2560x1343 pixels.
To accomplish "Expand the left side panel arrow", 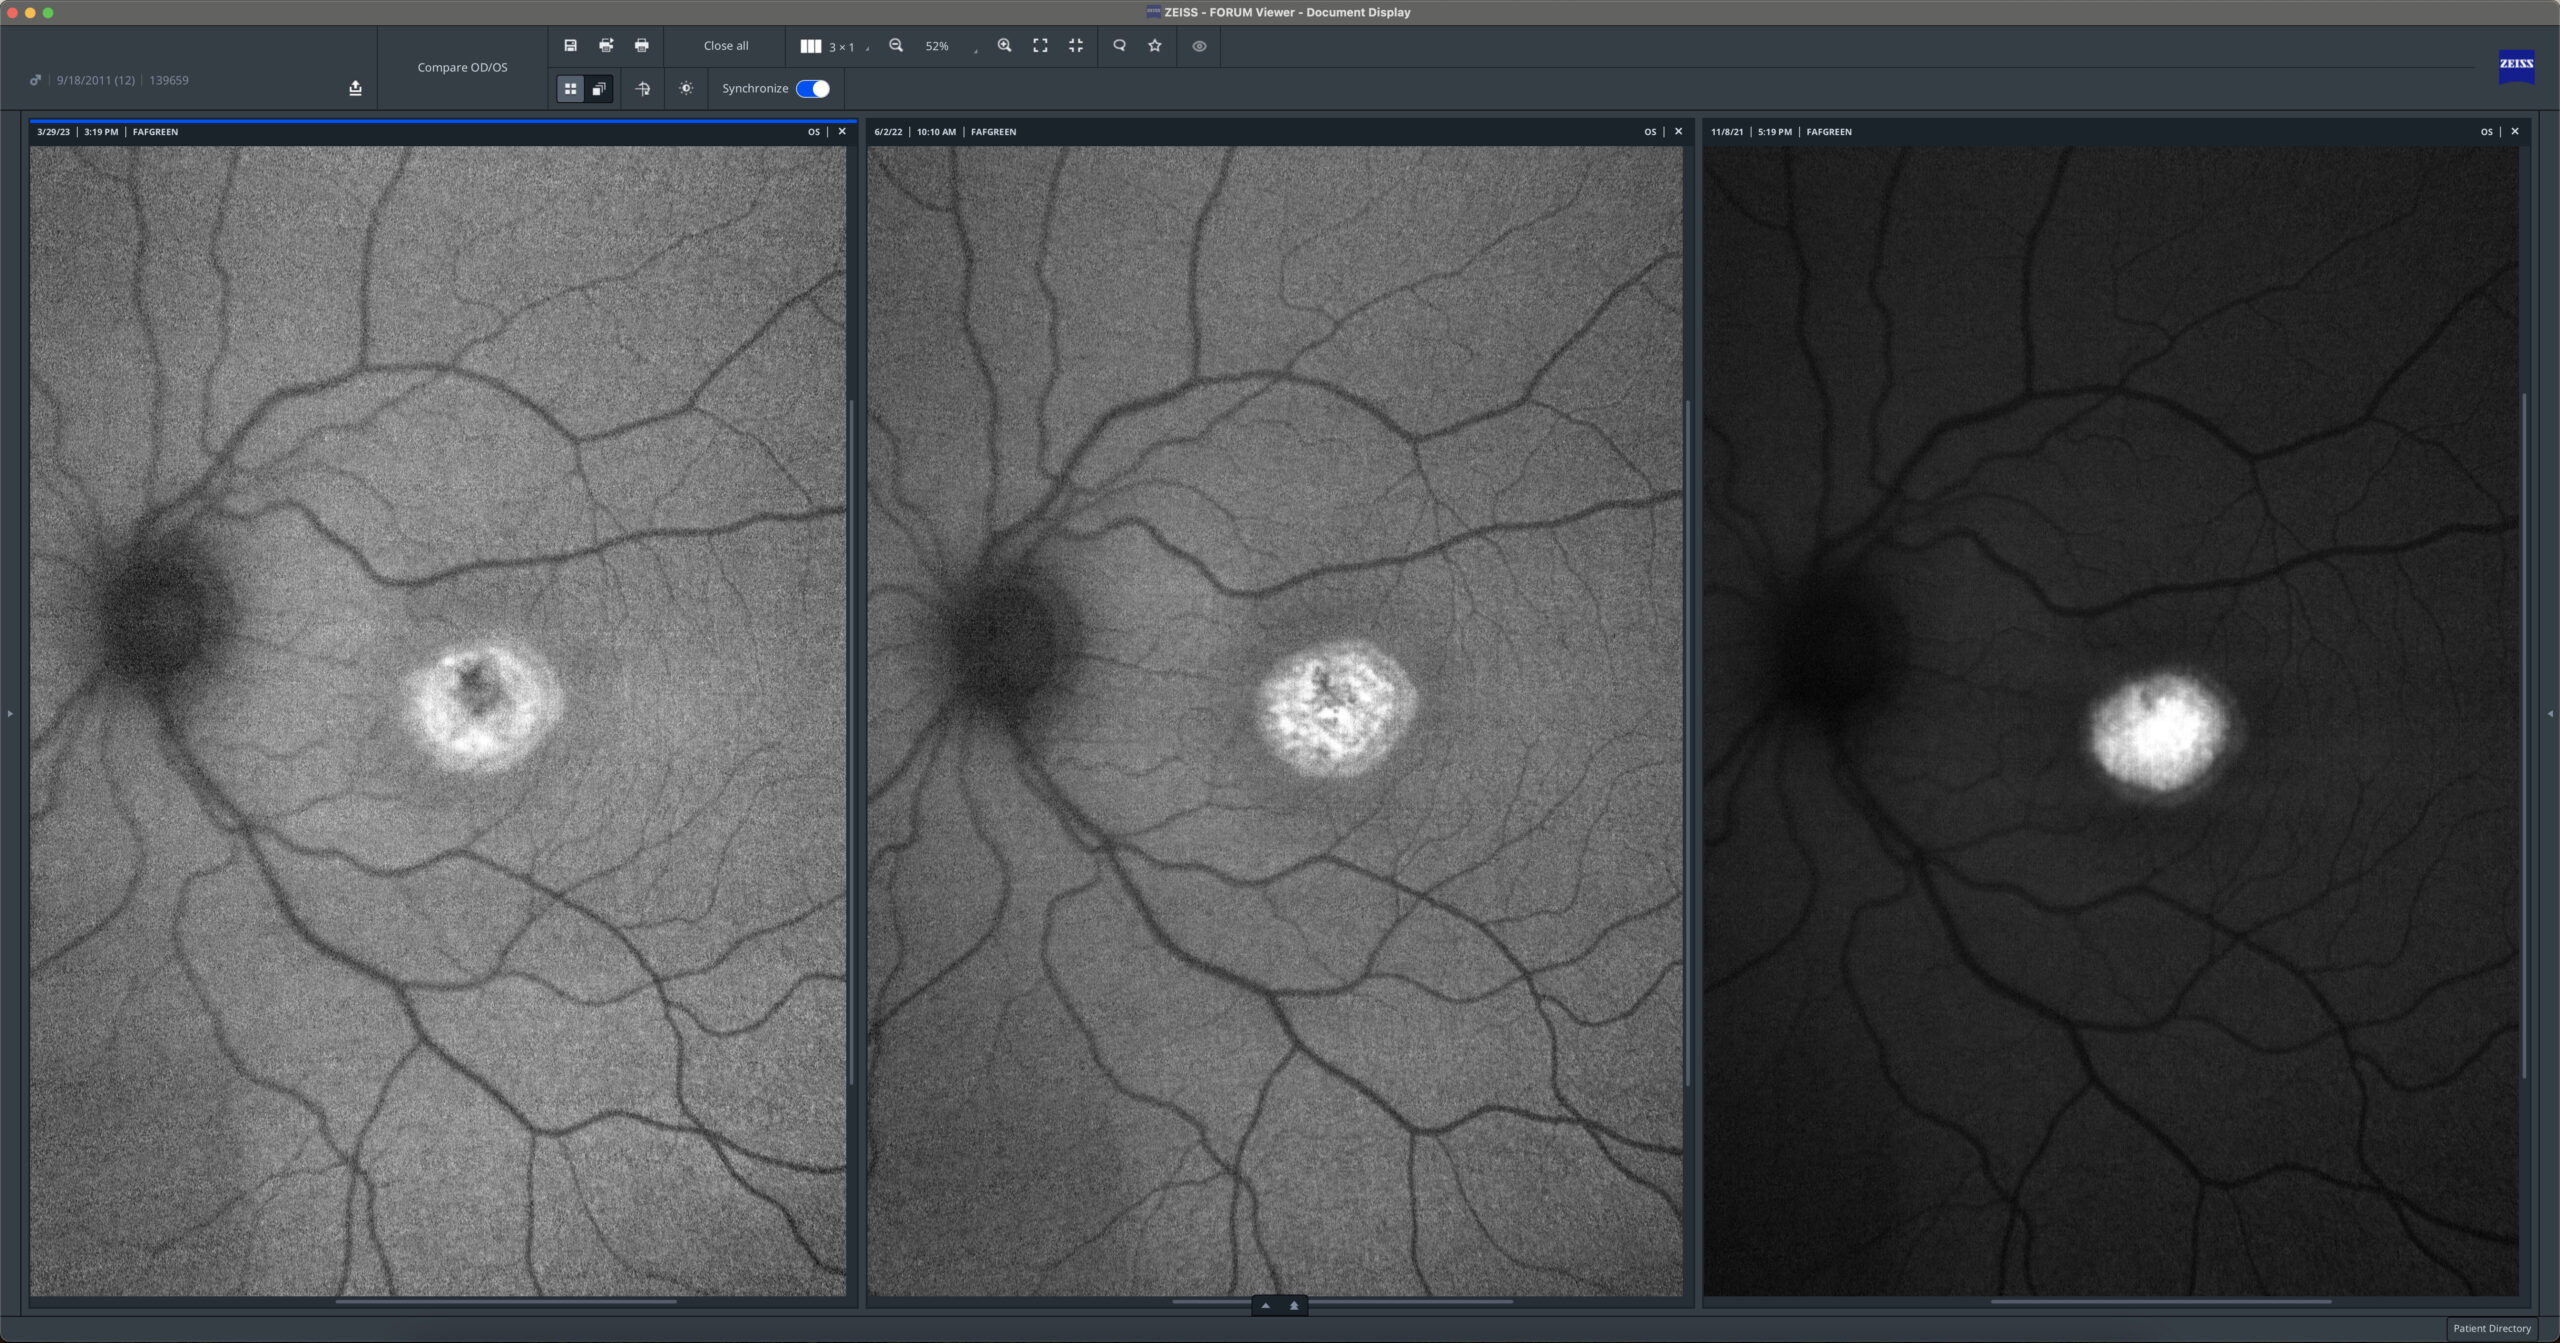I will click(x=10, y=713).
